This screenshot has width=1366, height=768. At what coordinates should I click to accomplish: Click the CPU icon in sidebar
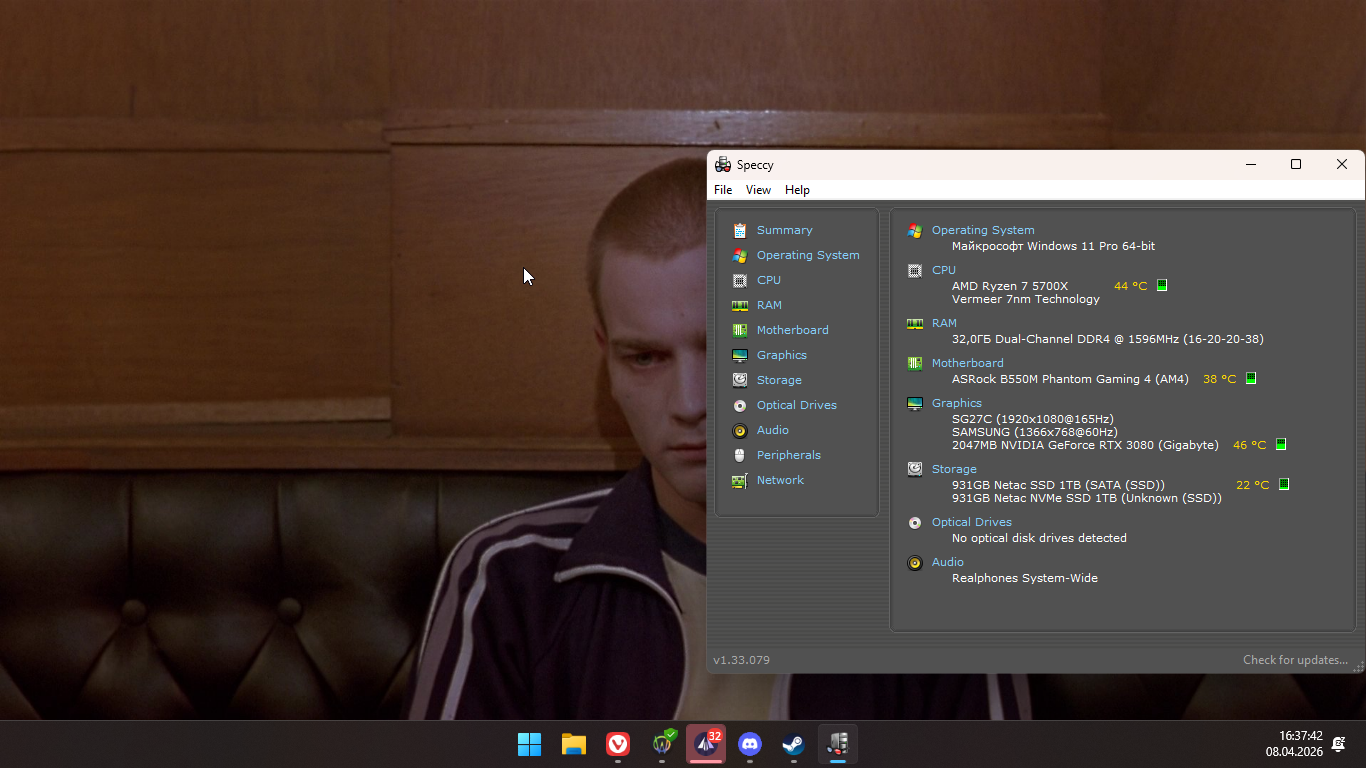[x=739, y=281]
